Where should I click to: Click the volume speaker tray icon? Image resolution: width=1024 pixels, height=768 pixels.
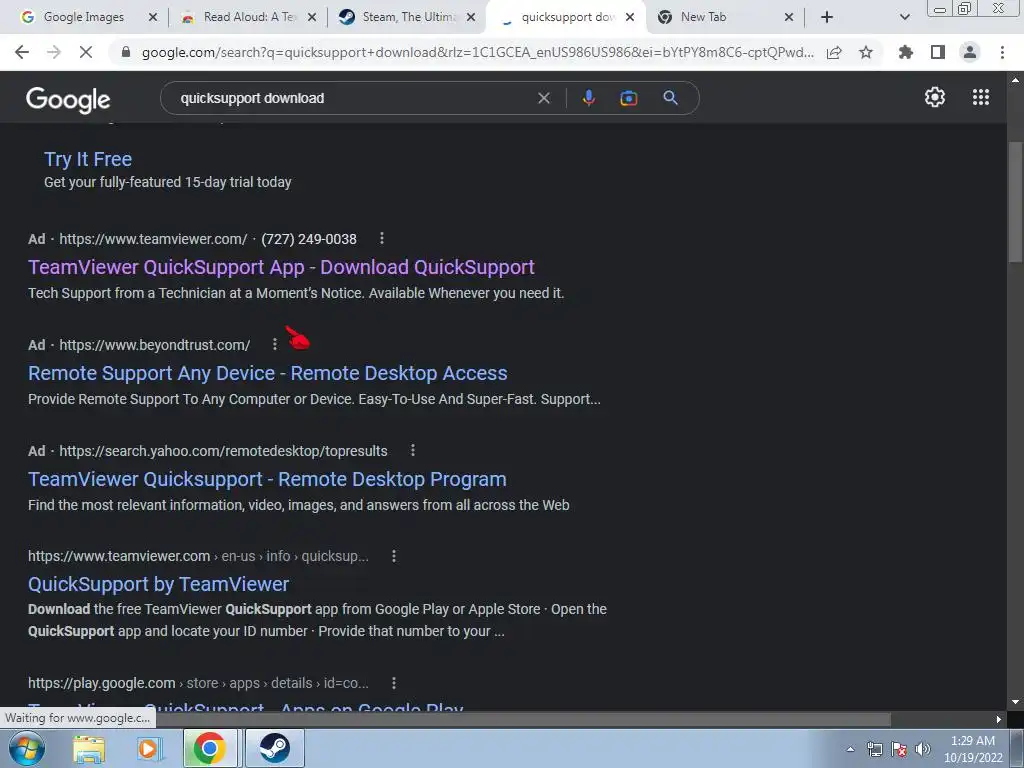923,749
